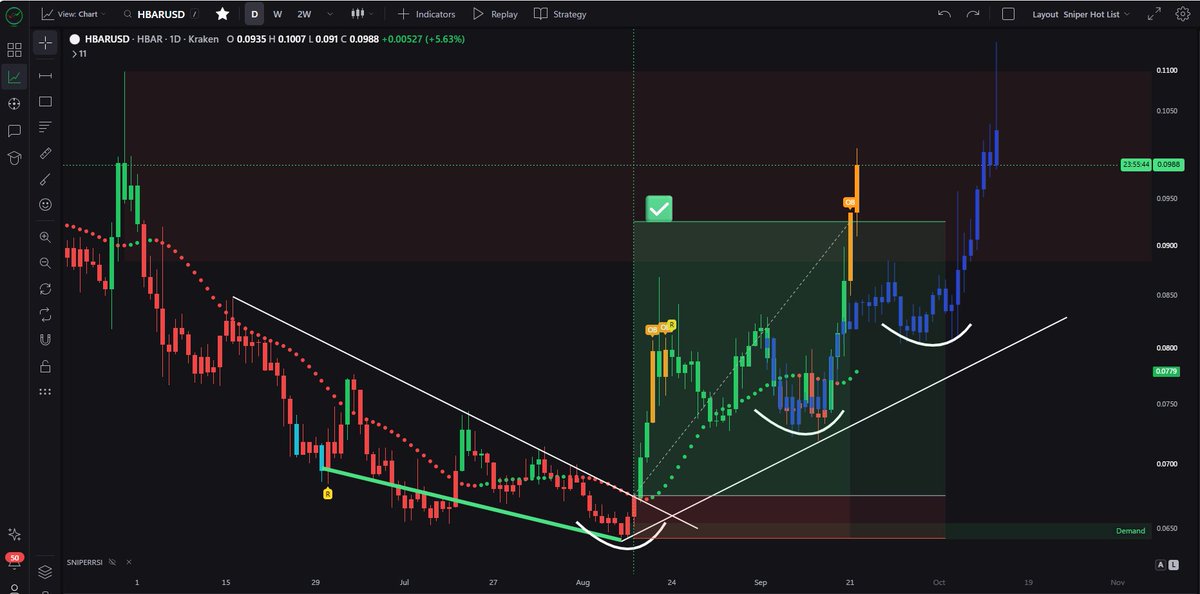Image resolution: width=1200 pixels, height=594 pixels.
Task: Open the scanner crosshair circle icon
Action: pyautogui.click(x=15, y=104)
